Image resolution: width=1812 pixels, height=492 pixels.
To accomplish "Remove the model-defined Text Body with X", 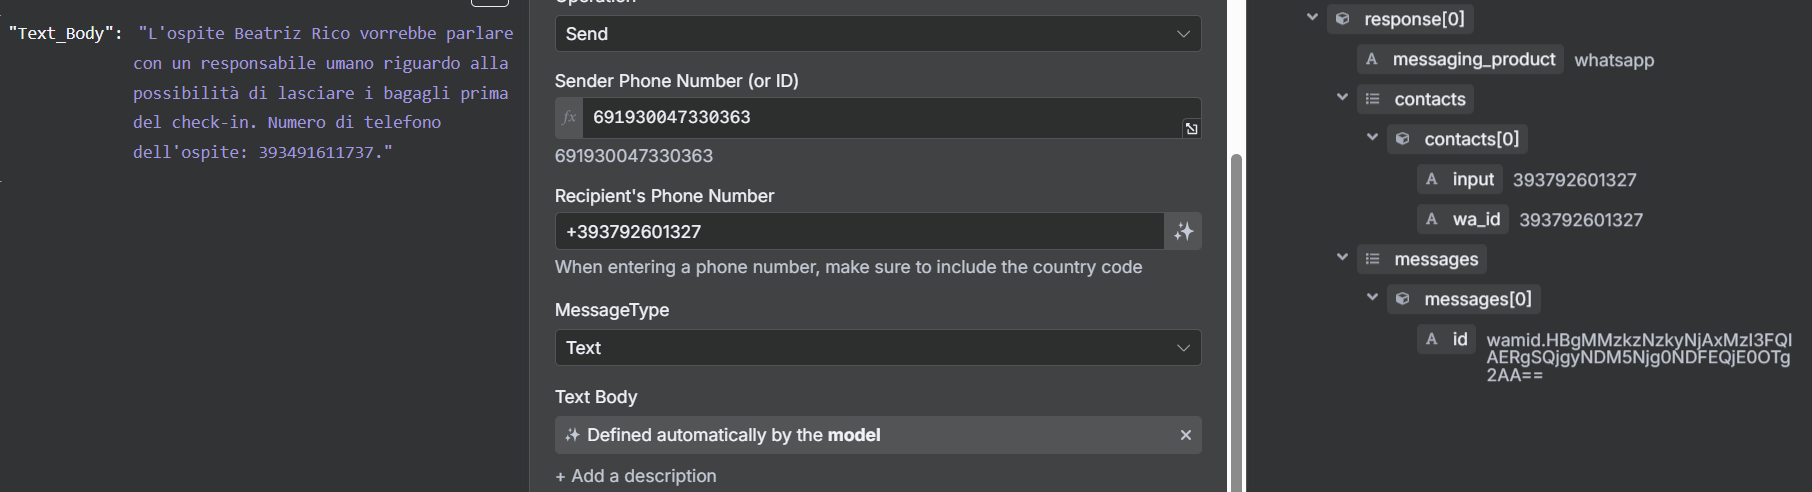I will [x=1185, y=435].
